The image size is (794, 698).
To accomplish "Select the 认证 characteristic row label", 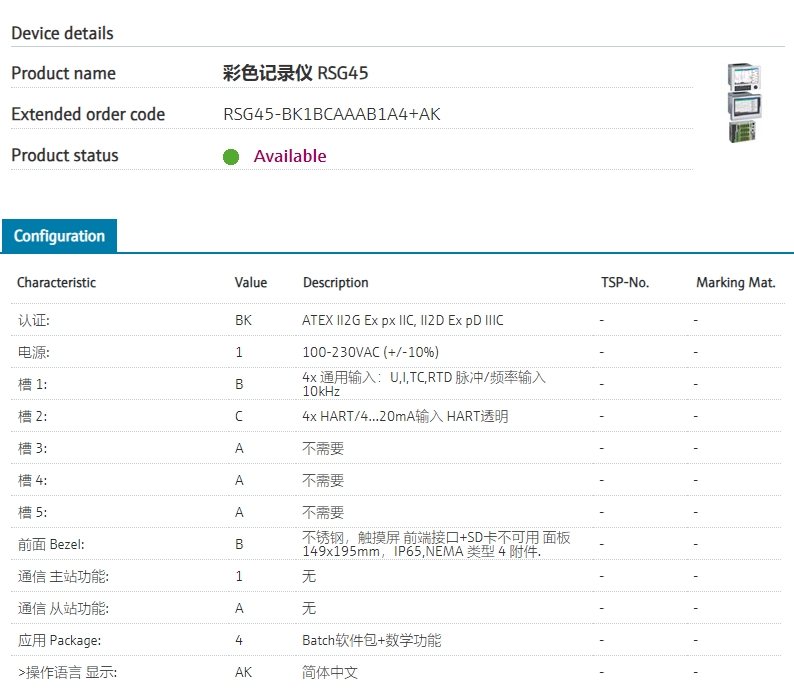I will point(33,320).
